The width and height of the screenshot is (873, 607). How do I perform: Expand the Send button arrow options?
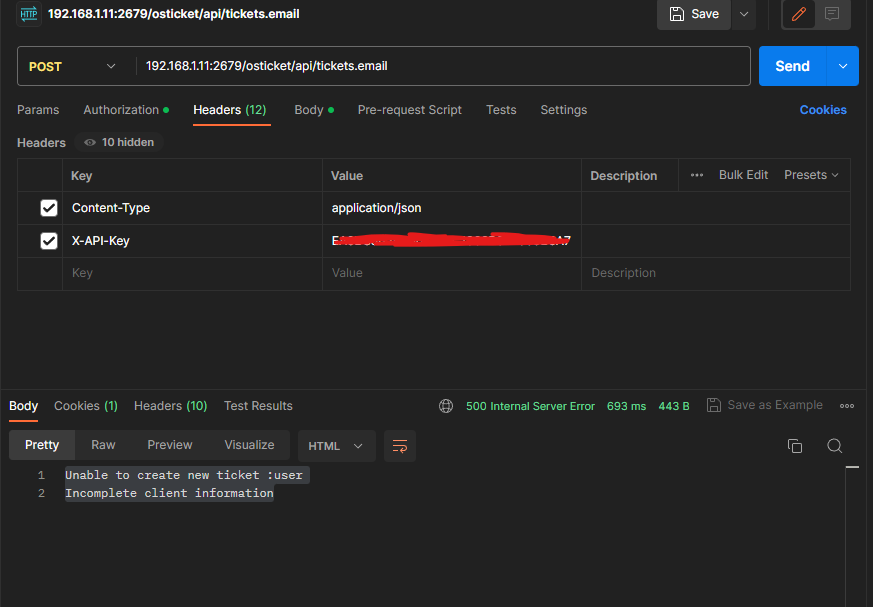point(842,66)
